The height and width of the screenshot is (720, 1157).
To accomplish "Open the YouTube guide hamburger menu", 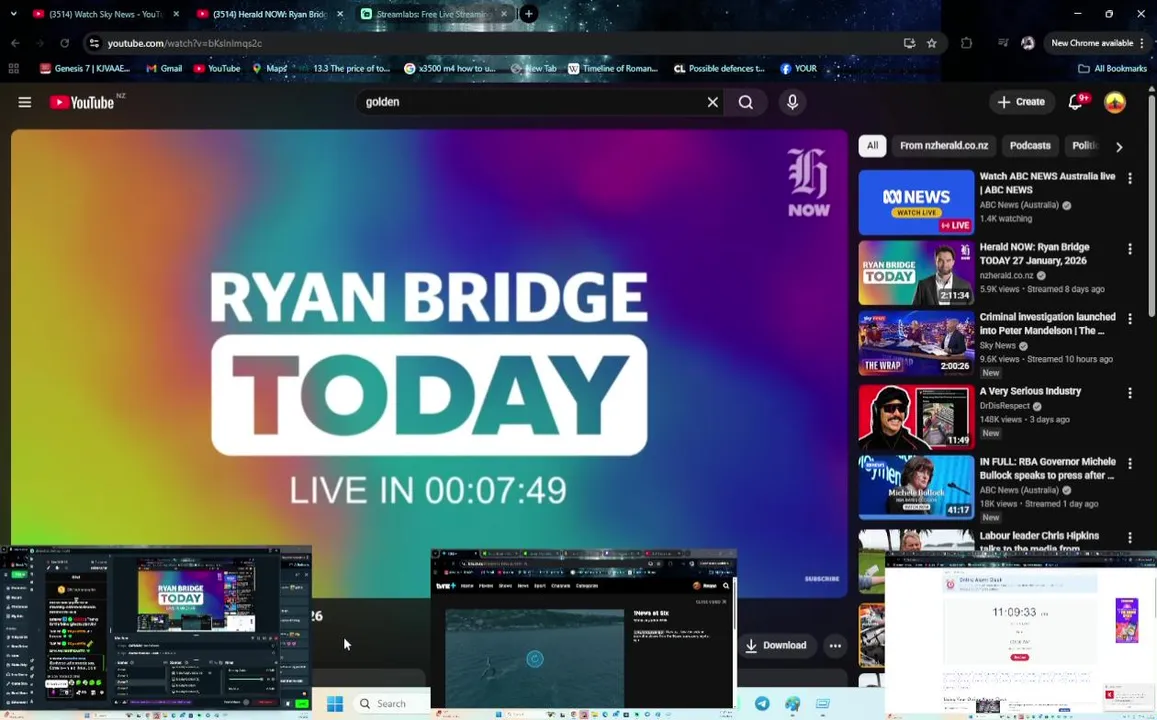I will tap(24, 103).
